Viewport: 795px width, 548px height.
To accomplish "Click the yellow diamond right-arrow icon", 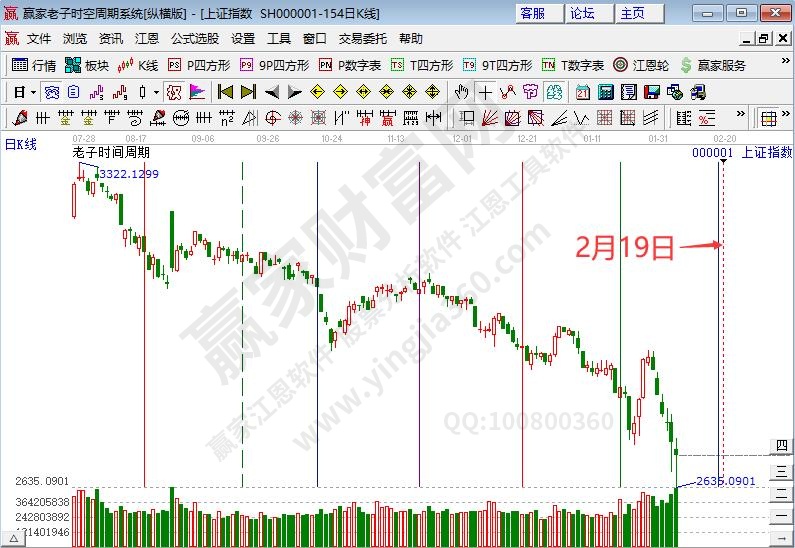I will click(340, 92).
